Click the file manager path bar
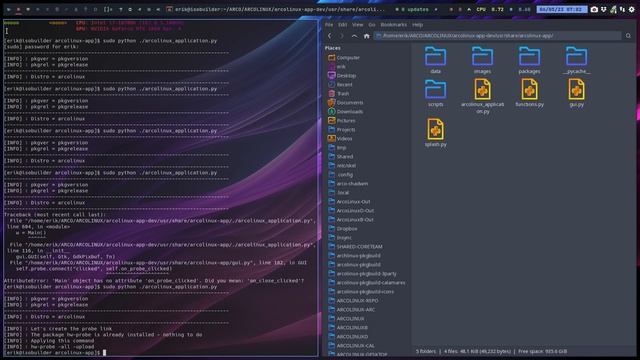The height and width of the screenshot is (360, 640). point(498,36)
